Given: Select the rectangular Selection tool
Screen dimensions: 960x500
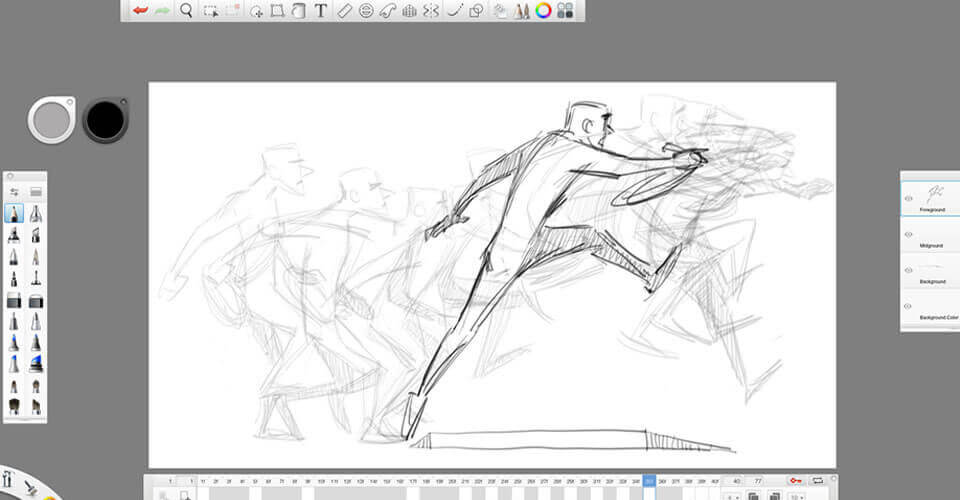Looking at the screenshot, I should tap(211, 11).
